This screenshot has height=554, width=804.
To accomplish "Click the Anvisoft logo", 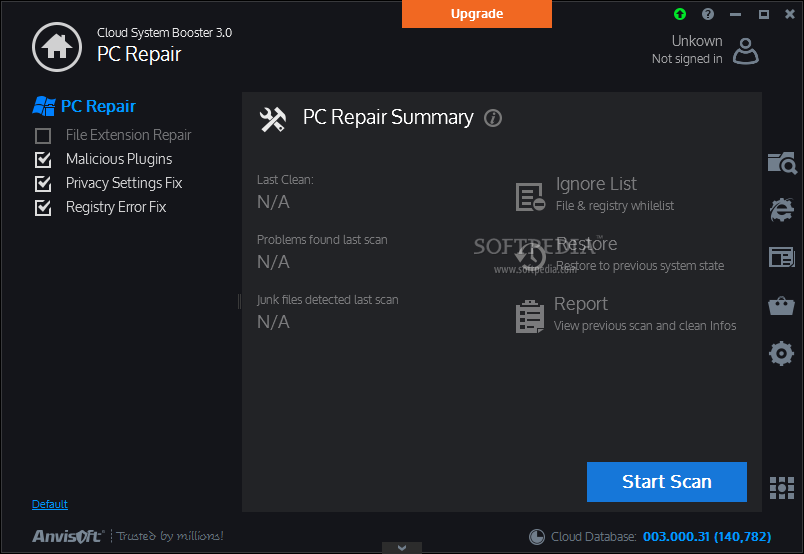I will (68, 536).
